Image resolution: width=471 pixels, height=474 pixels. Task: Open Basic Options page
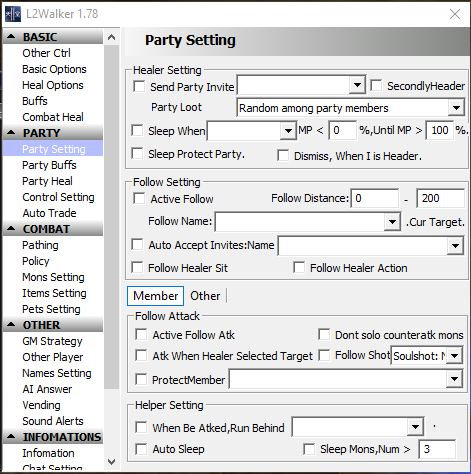point(54,69)
